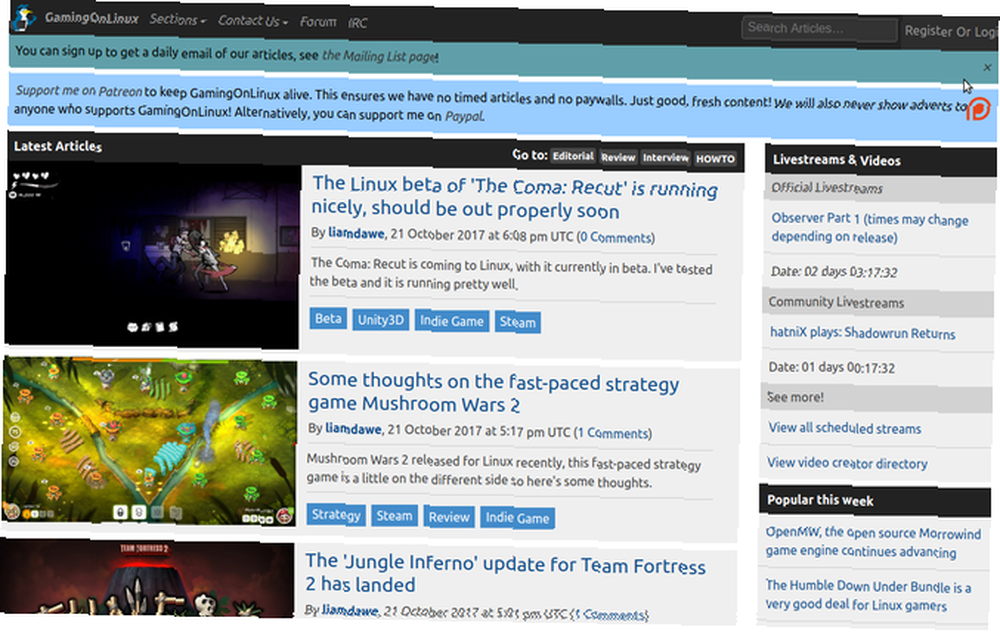The width and height of the screenshot is (1000, 633).
Task: Read the Mushroom Wars 2 thoughts article
Action: pyautogui.click(x=493, y=393)
